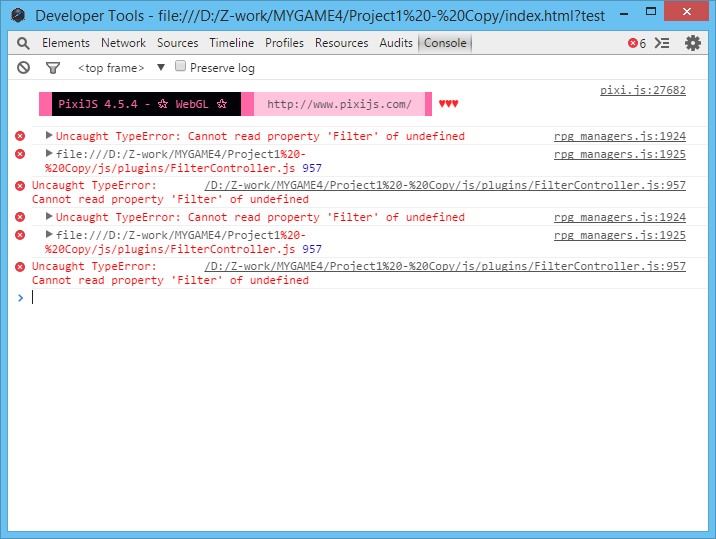This screenshot has width=716, height=539.
Task: Switch to the Network tab
Action: tap(123, 43)
